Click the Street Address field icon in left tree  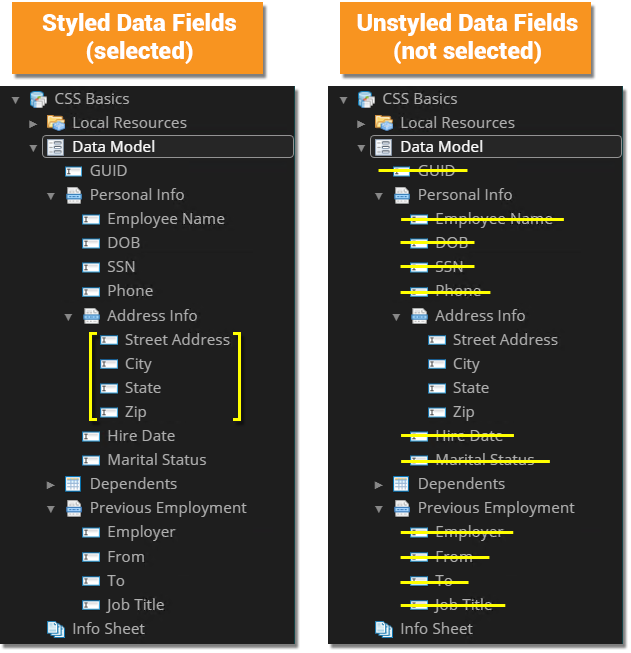coord(108,340)
